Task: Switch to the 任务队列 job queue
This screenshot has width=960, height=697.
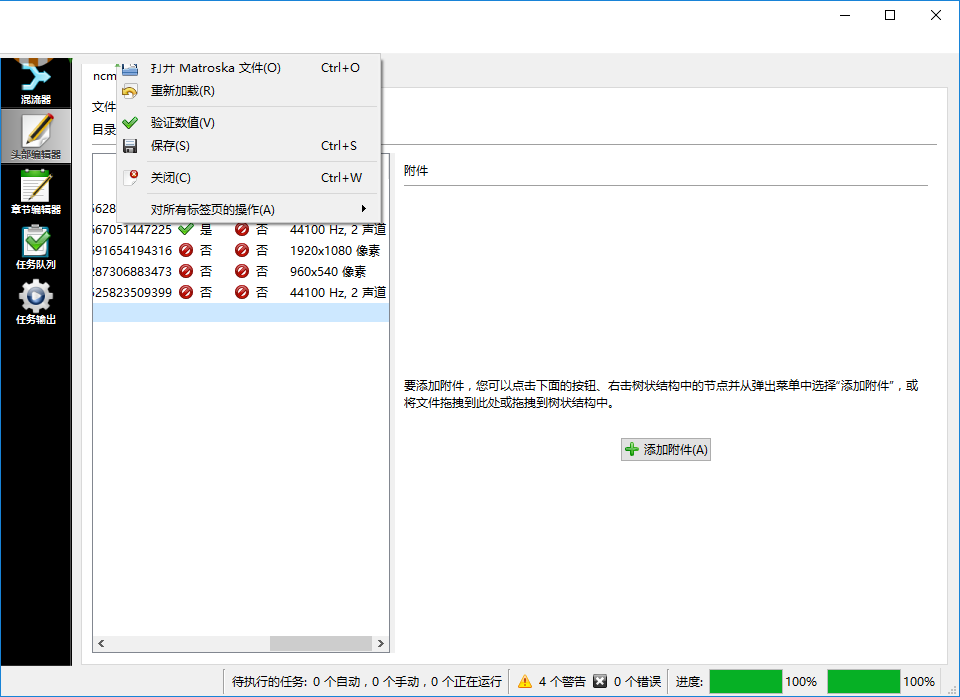Action: [36, 246]
